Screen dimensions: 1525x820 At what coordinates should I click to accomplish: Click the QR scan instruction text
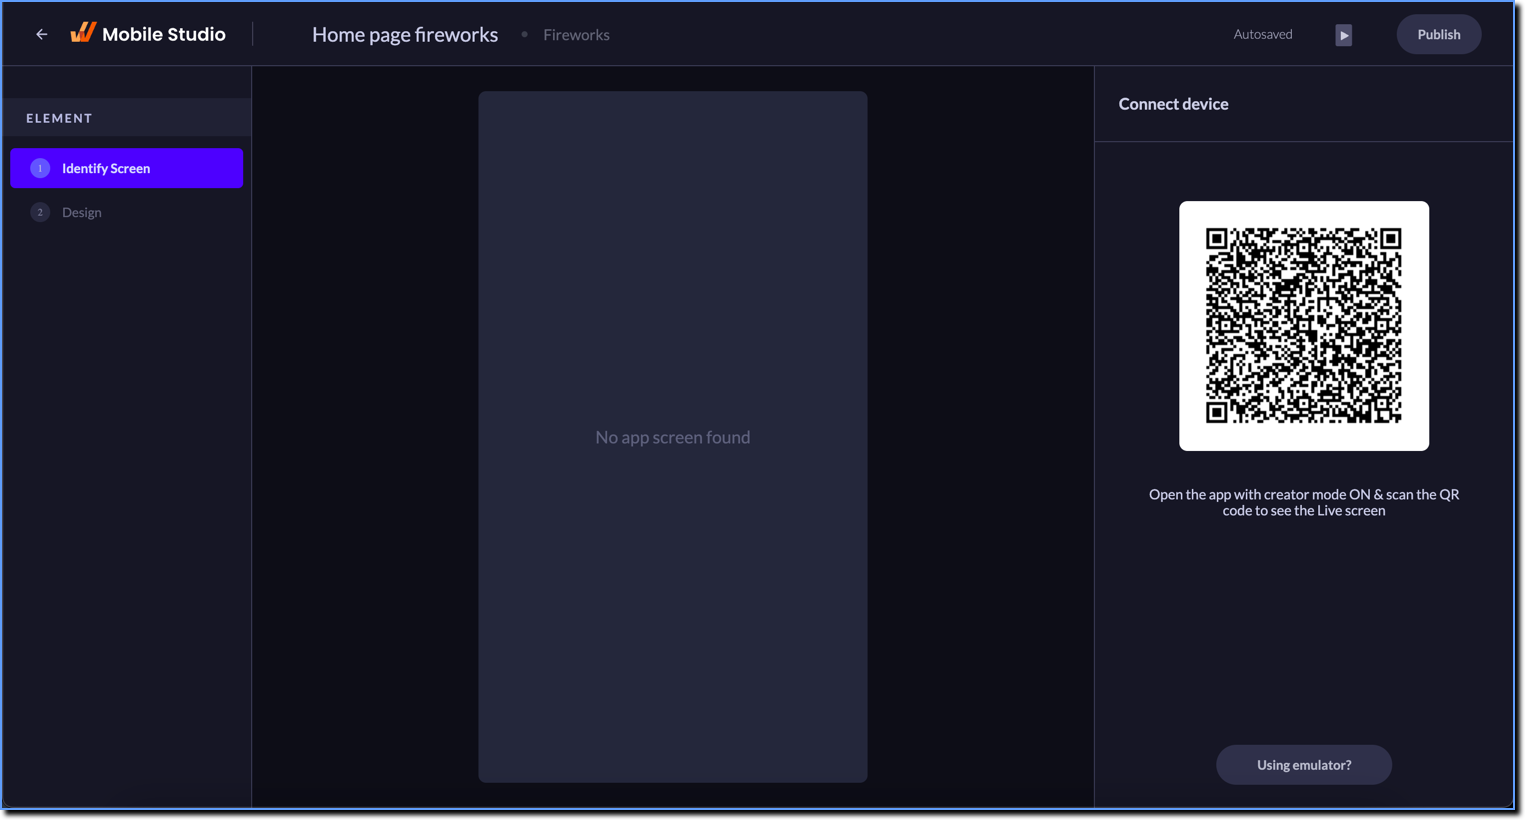click(x=1303, y=502)
